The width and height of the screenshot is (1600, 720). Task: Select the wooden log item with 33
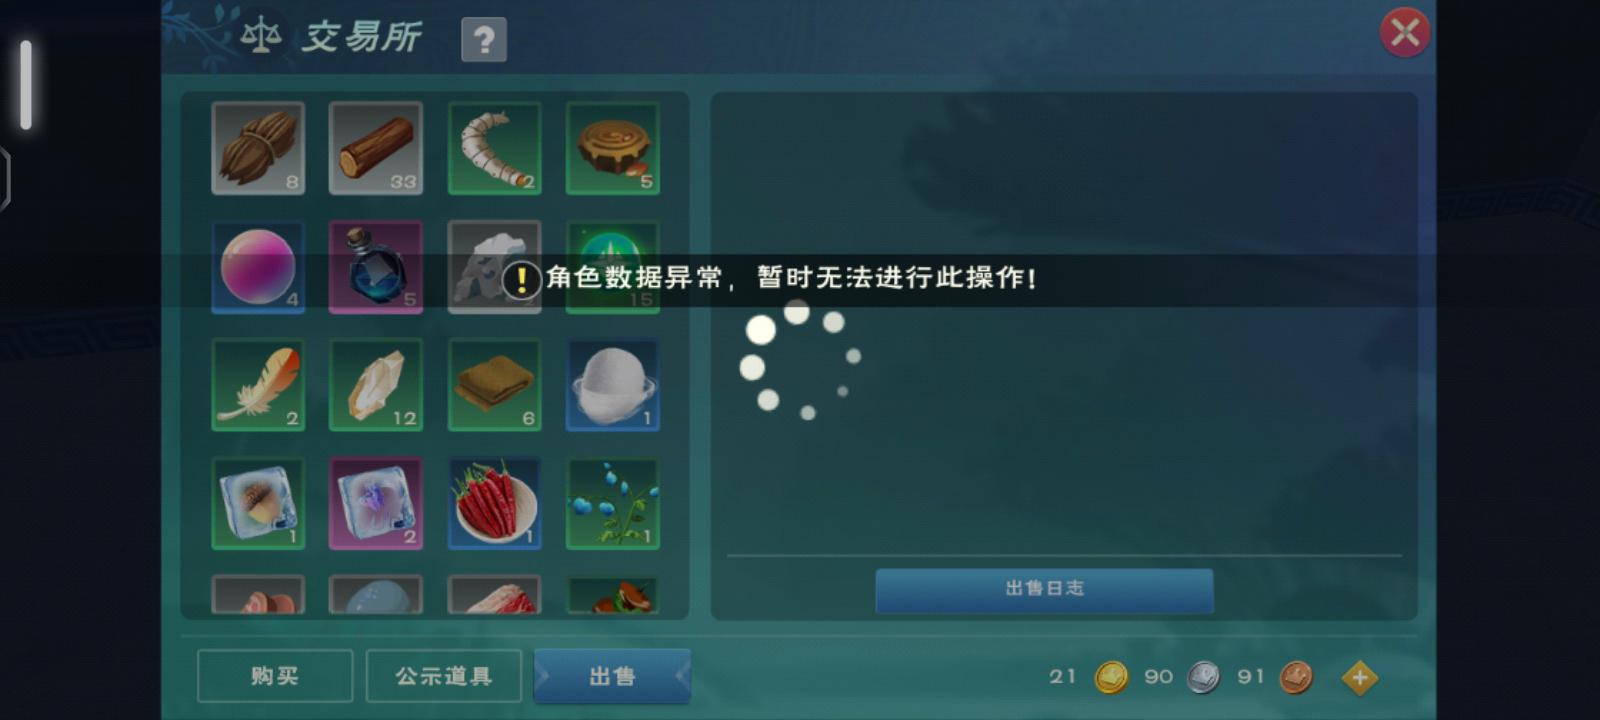click(x=376, y=148)
